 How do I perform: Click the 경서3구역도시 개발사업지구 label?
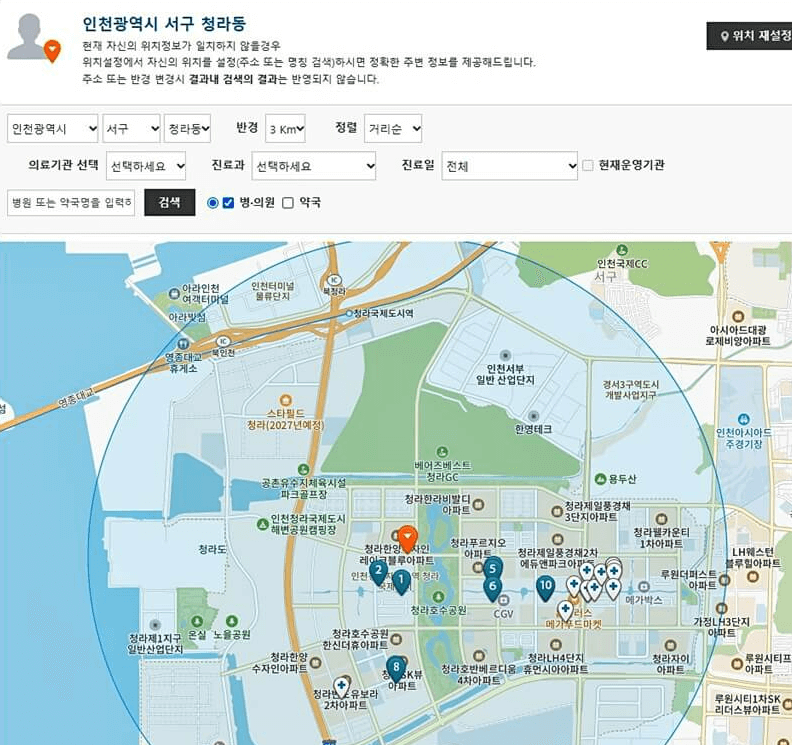(630, 390)
